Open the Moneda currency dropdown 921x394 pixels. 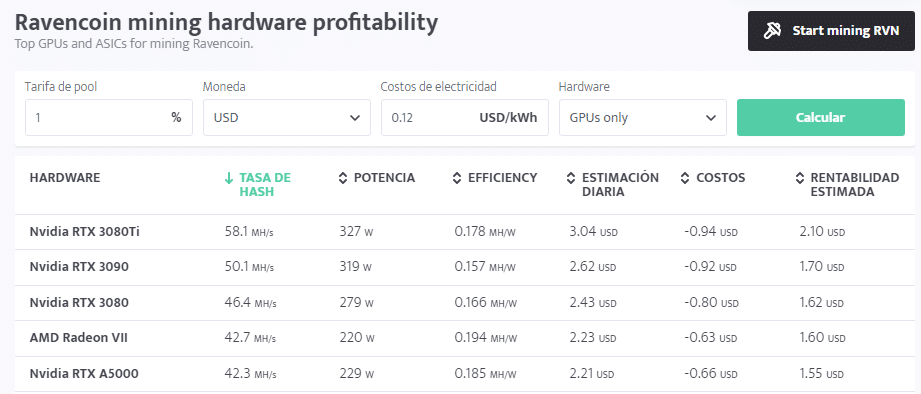(x=287, y=117)
